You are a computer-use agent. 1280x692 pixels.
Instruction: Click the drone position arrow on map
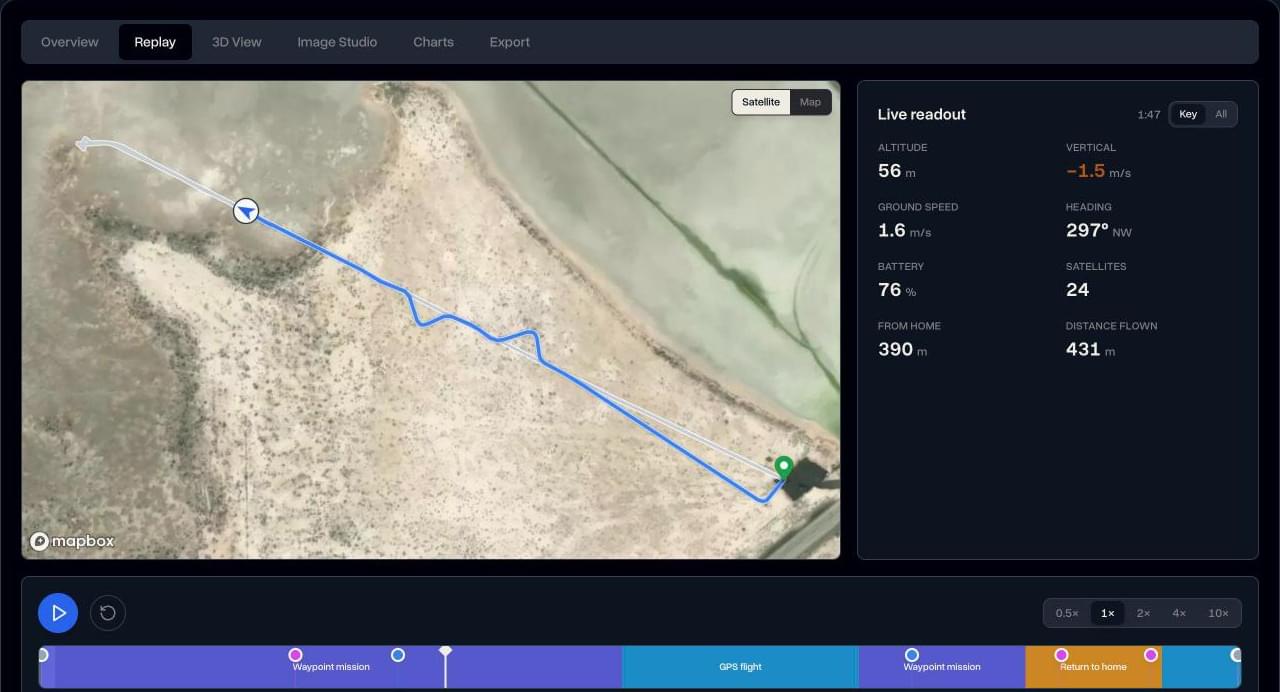click(x=246, y=211)
